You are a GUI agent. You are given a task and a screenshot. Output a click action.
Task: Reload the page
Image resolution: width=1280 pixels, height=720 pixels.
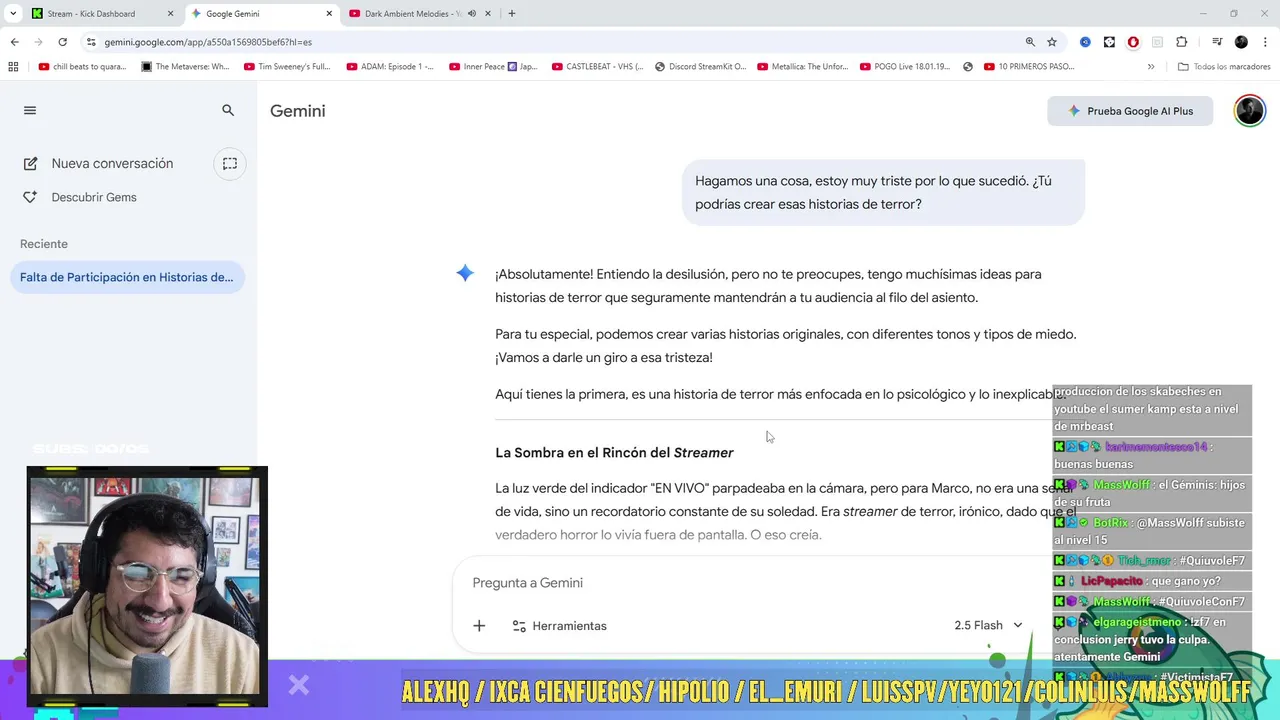pos(62,42)
